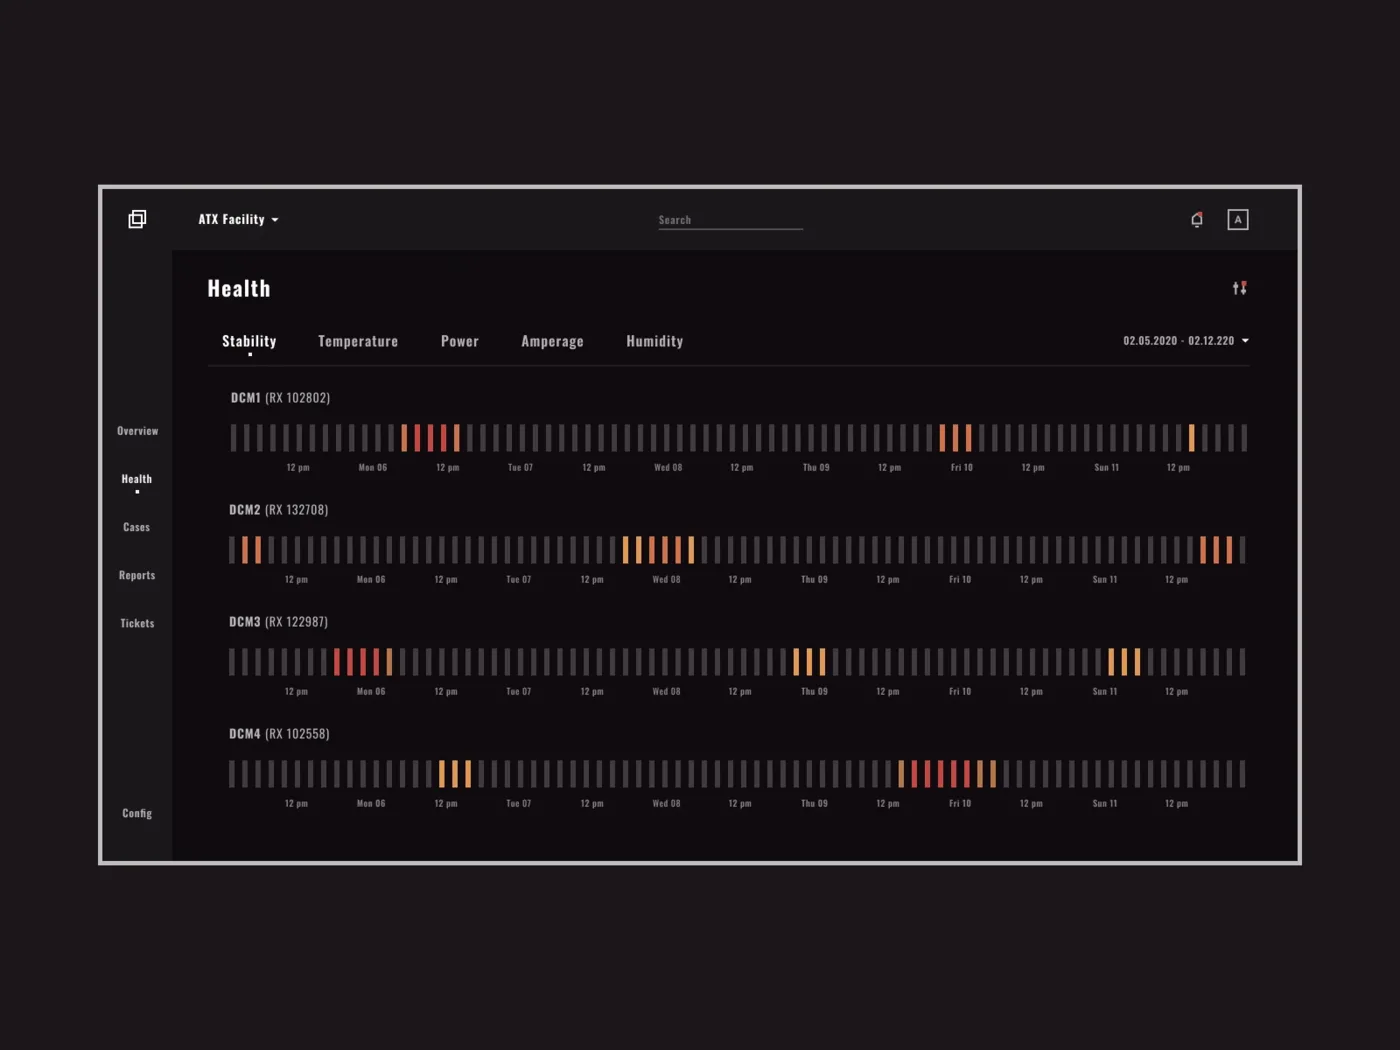Click 'Mon 06' label under DCM4
Viewport: 1400px width, 1050px height.
coord(371,804)
